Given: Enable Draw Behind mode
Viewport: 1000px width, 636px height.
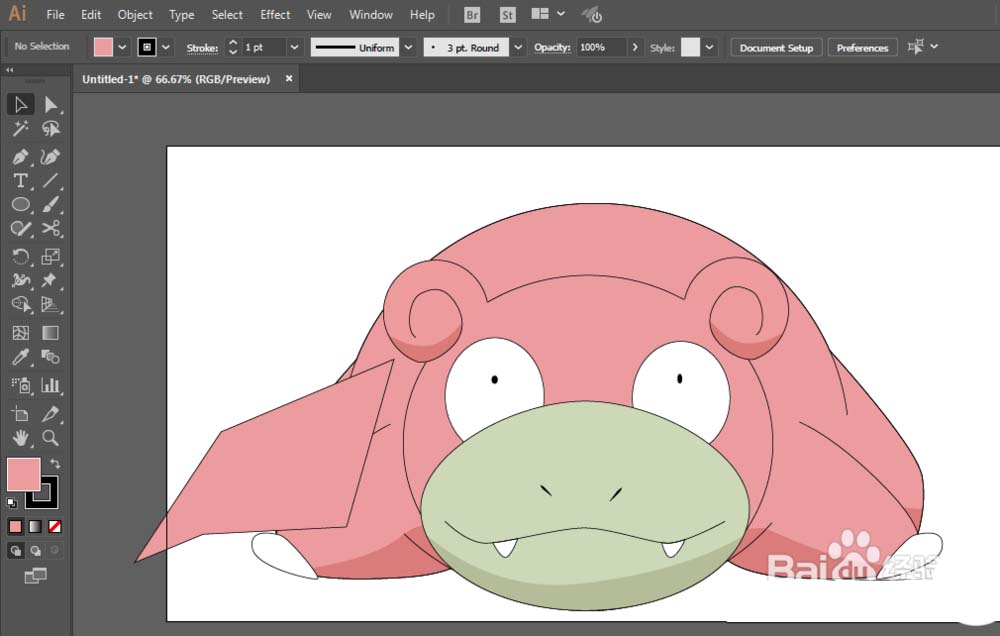Looking at the screenshot, I should [35, 551].
